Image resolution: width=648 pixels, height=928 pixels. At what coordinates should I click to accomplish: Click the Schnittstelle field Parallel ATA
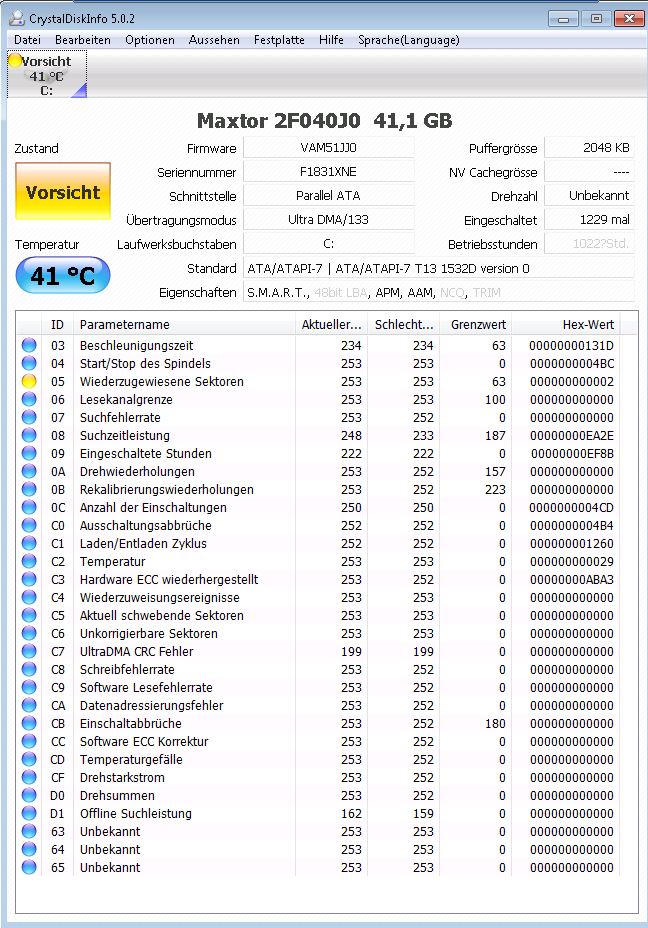[328, 195]
